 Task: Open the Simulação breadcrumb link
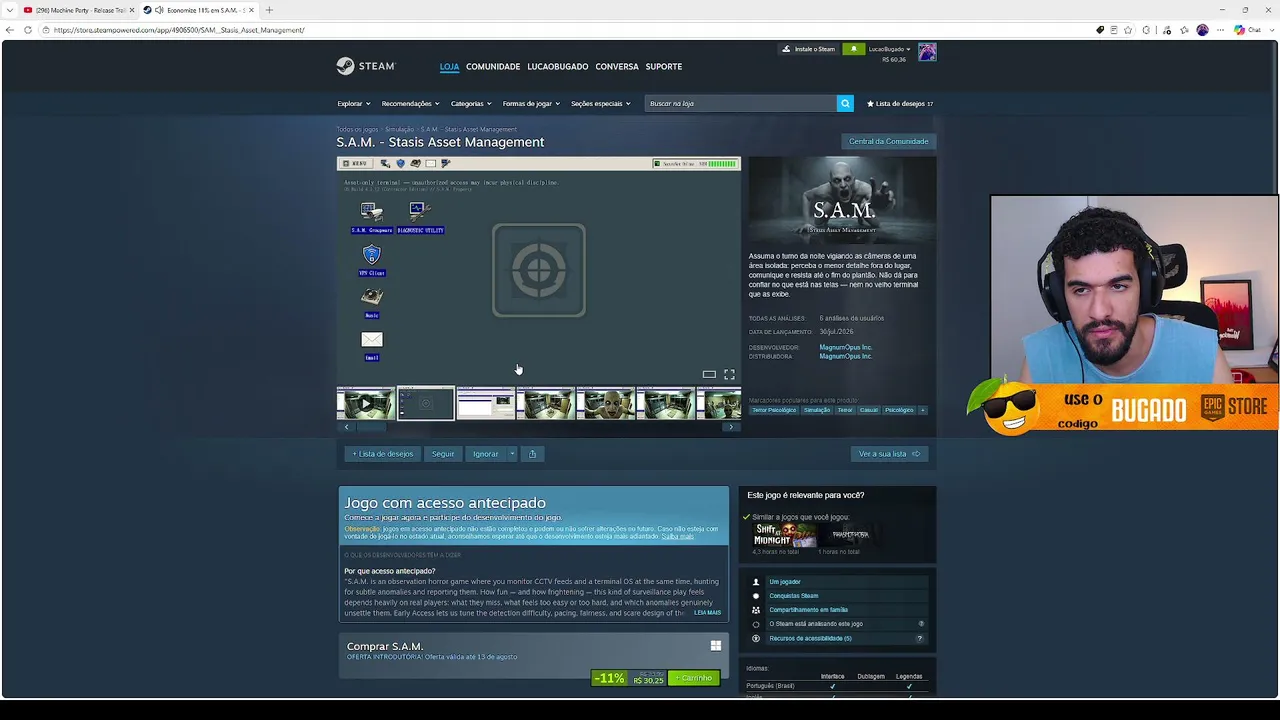(399, 129)
